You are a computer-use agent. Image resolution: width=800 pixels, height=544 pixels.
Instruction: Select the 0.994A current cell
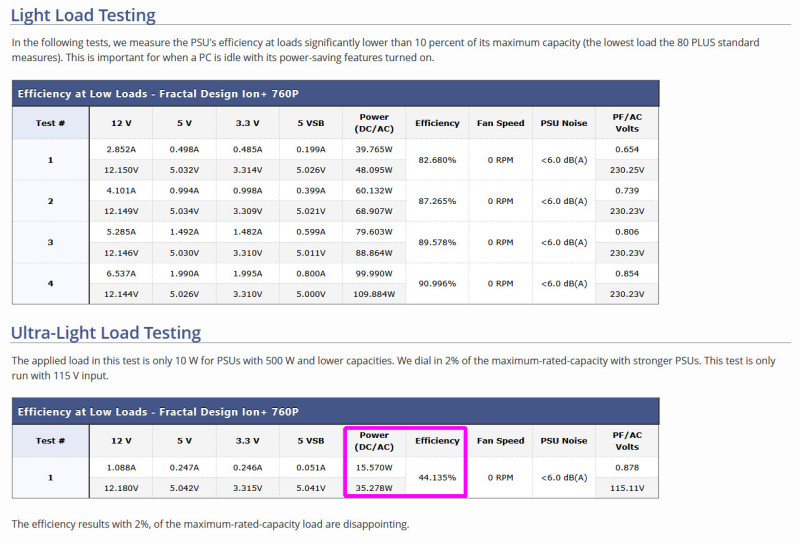pos(184,191)
